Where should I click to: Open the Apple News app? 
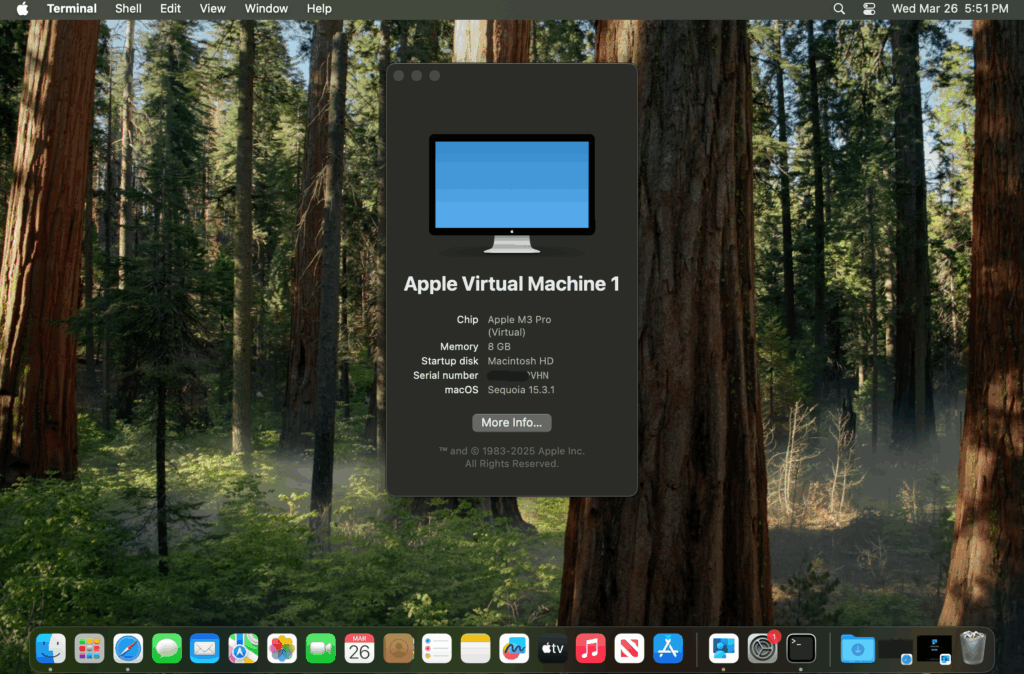click(x=629, y=648)
